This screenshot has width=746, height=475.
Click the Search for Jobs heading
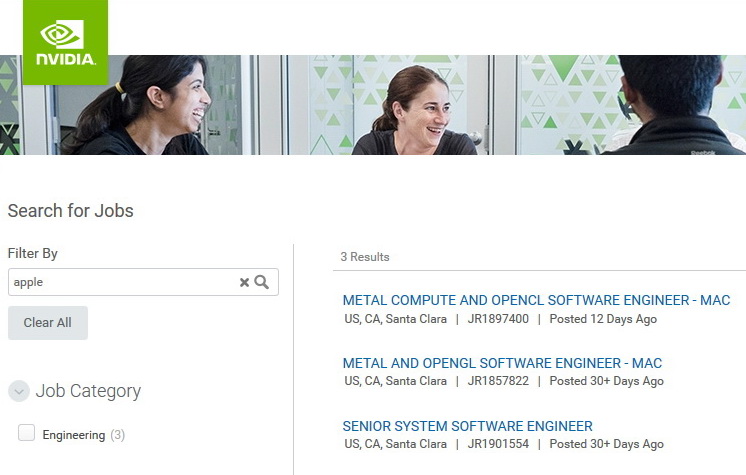(70, 211)
